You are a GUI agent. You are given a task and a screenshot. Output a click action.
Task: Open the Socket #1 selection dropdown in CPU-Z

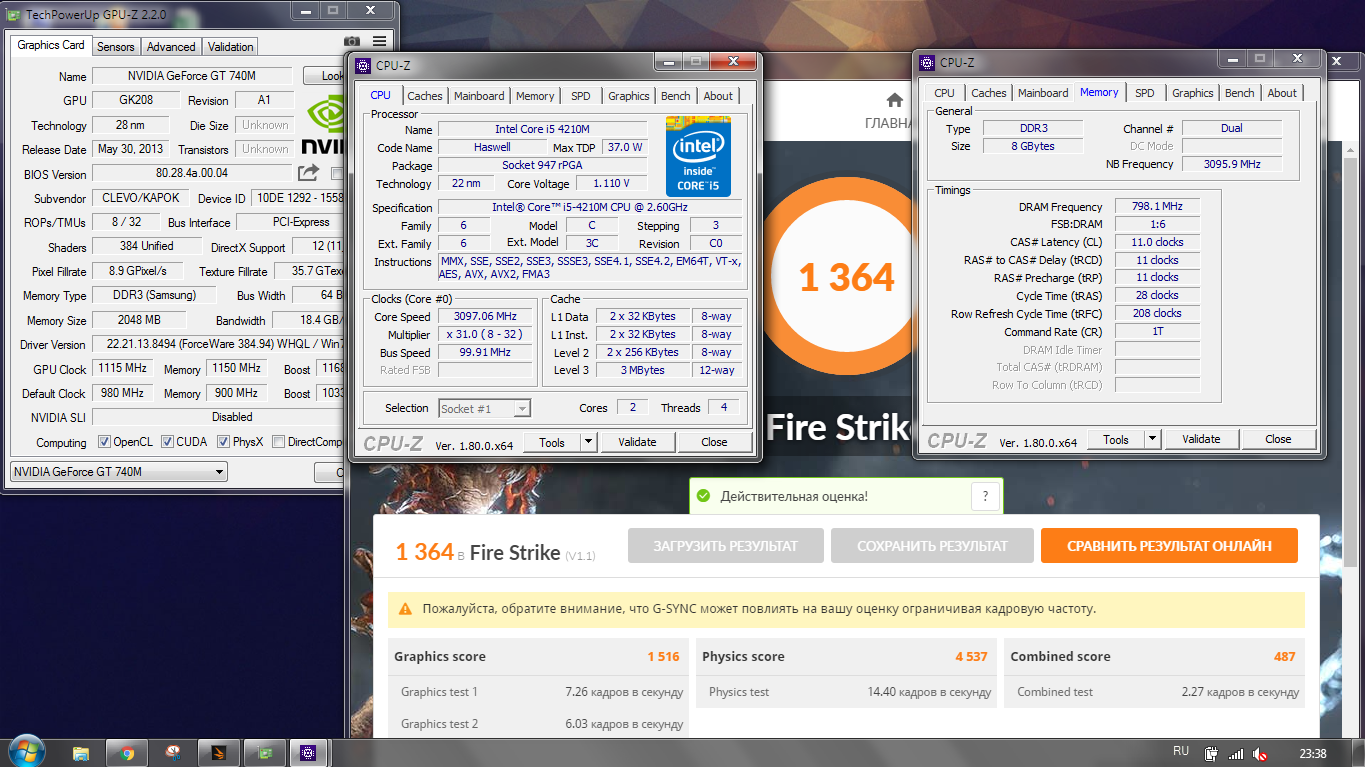485,408
